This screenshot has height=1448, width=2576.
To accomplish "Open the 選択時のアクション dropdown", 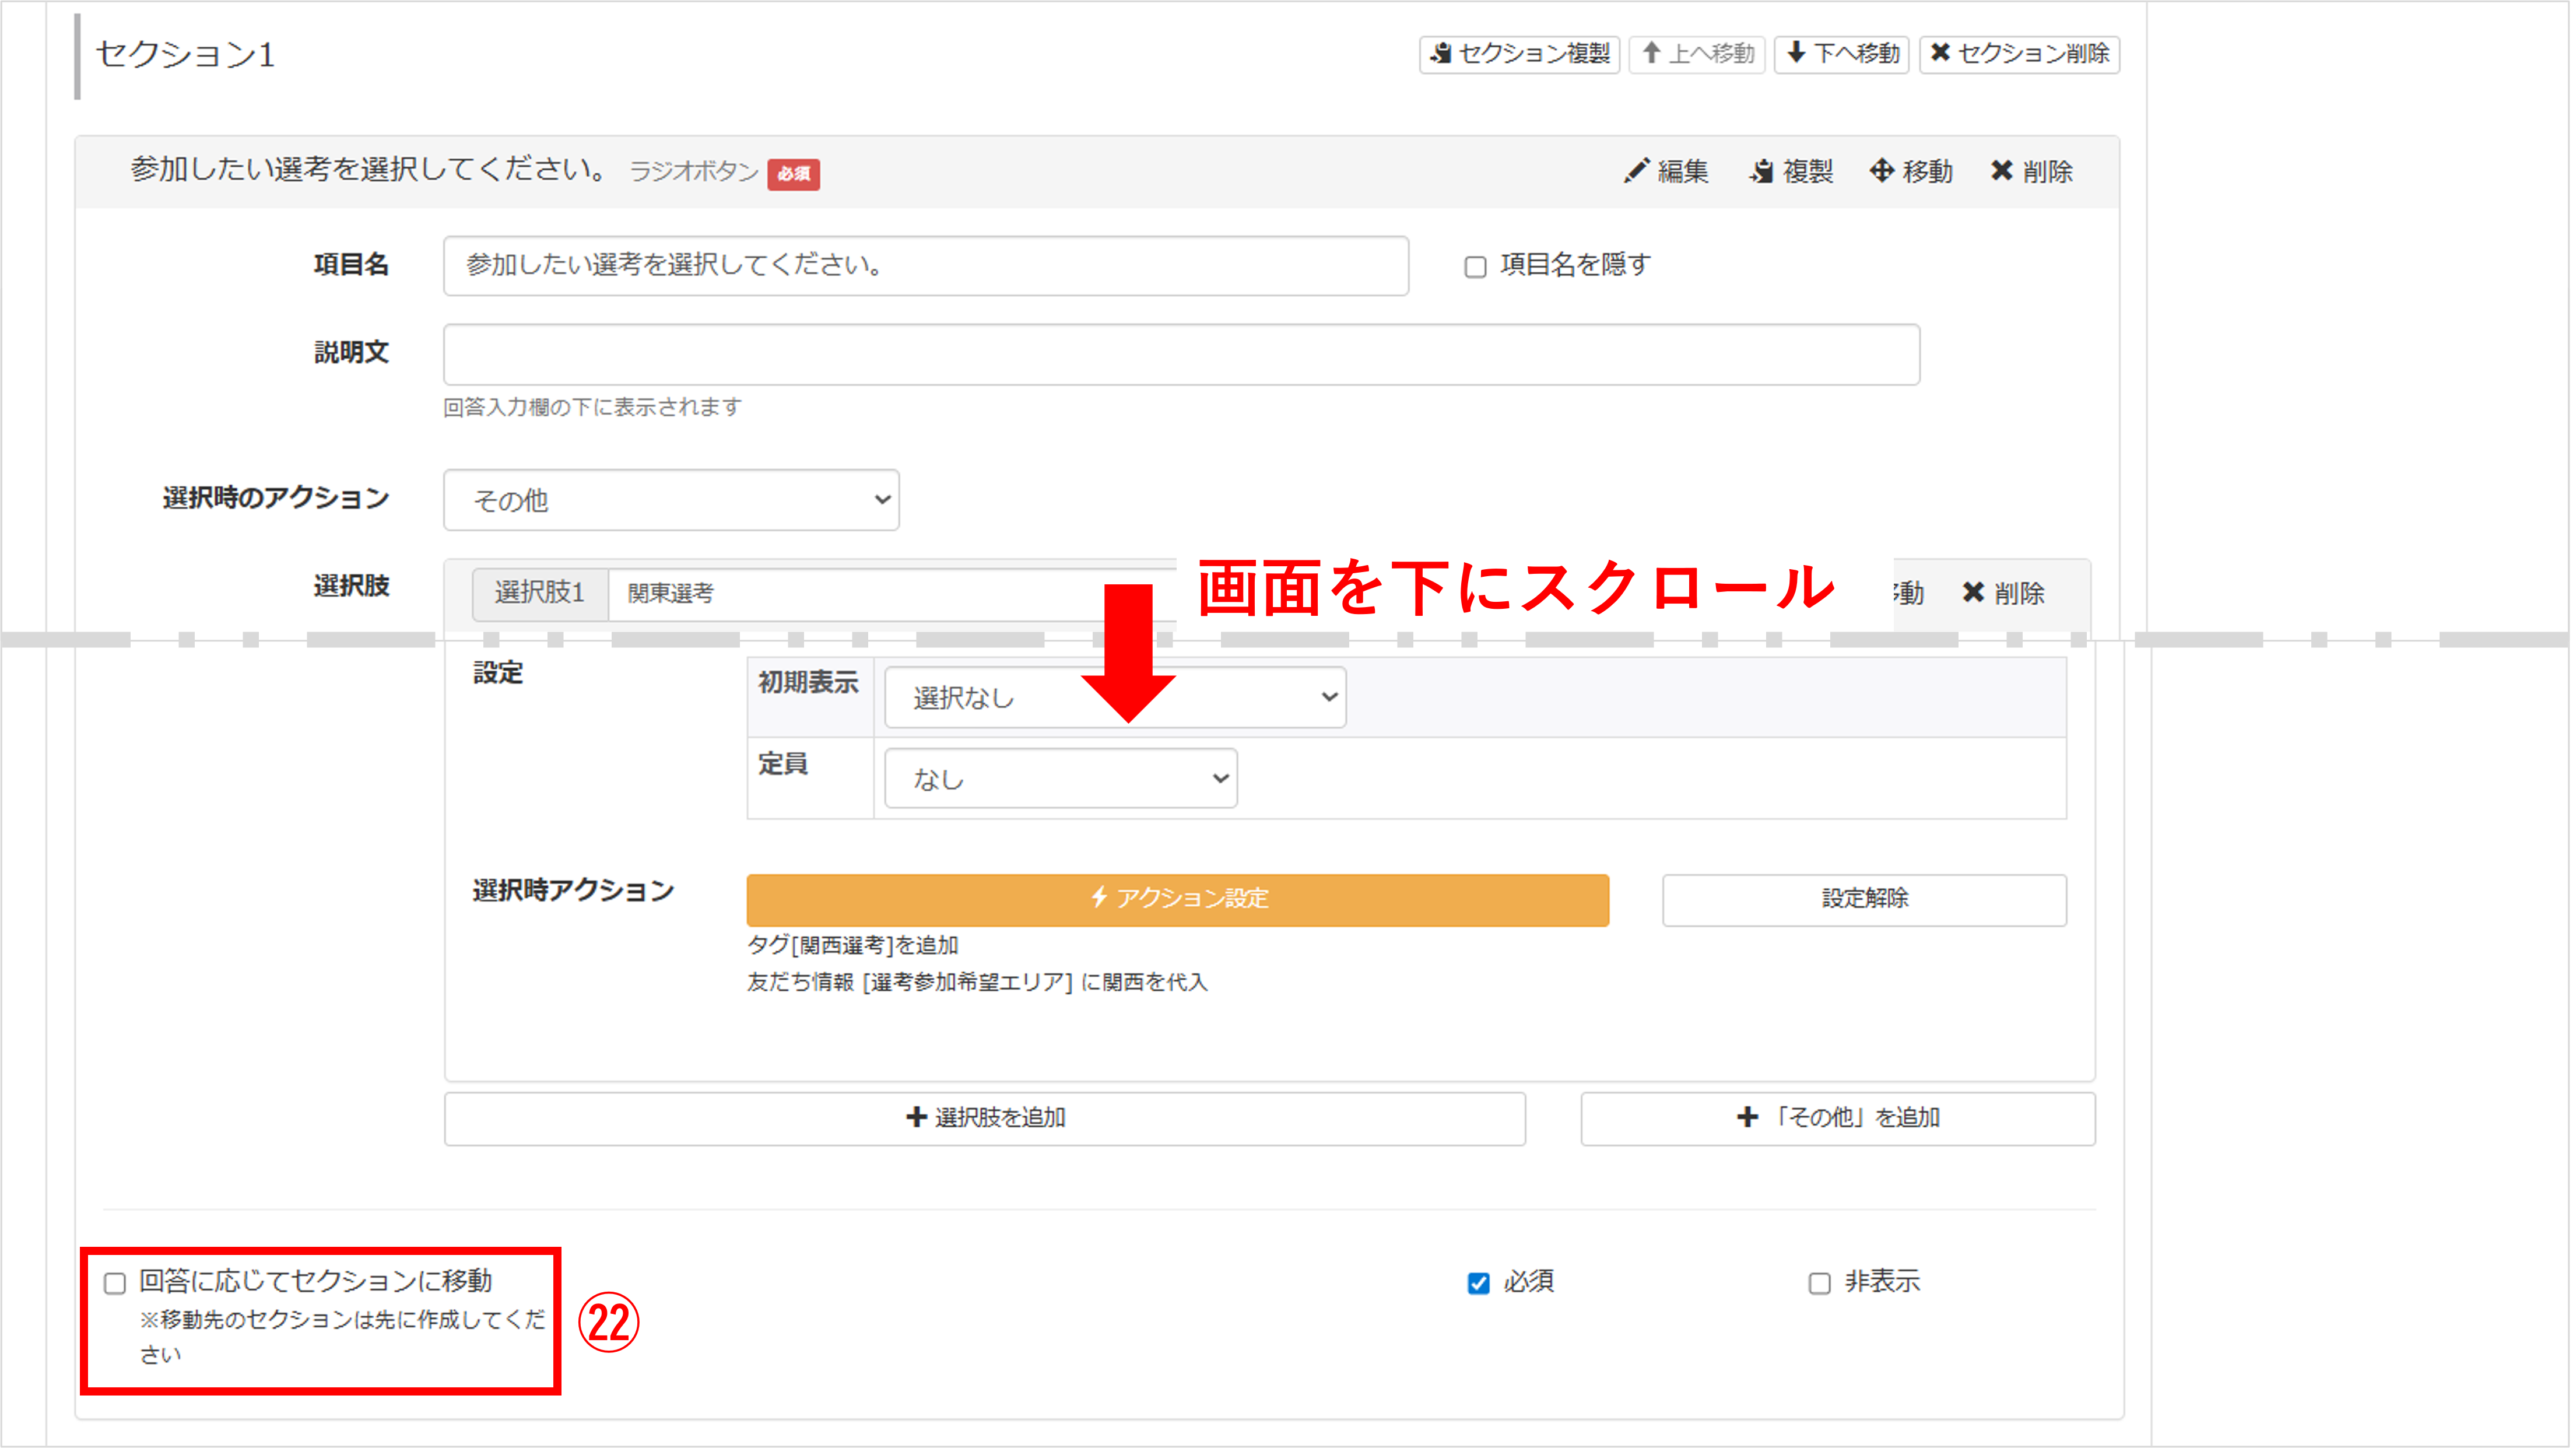I will click(671, 500).
